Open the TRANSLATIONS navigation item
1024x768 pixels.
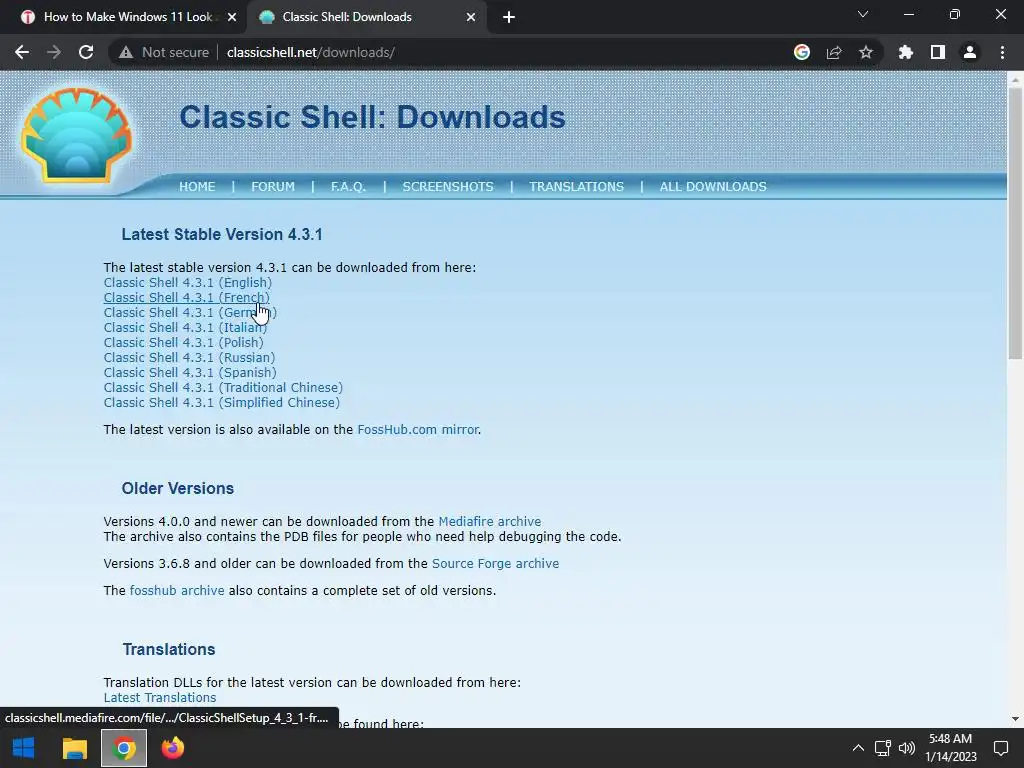click(x=577, y=187)
